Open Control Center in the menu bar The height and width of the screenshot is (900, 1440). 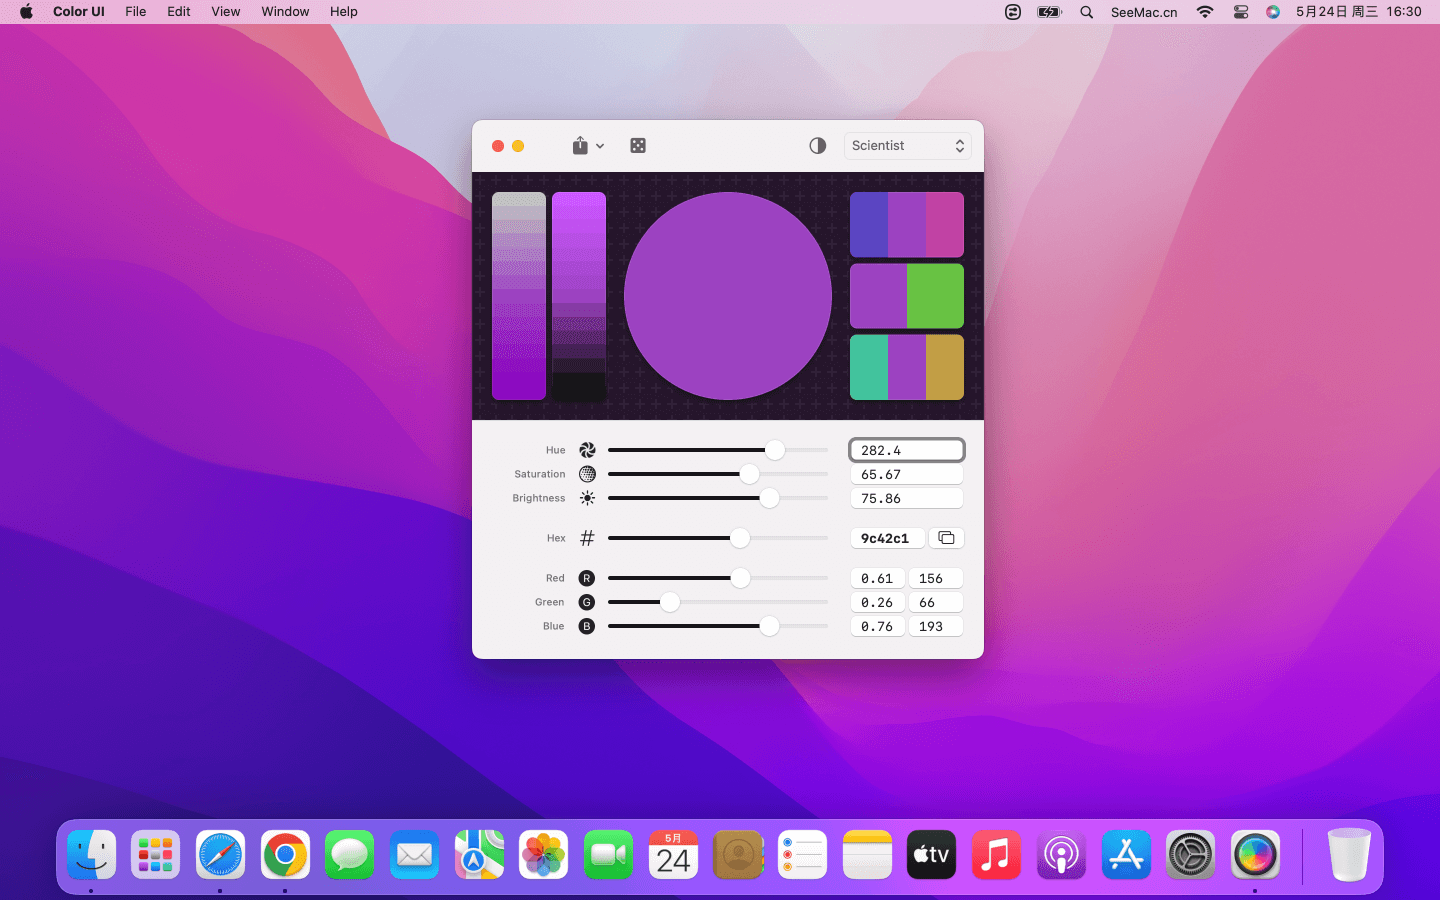[1240, 12]
